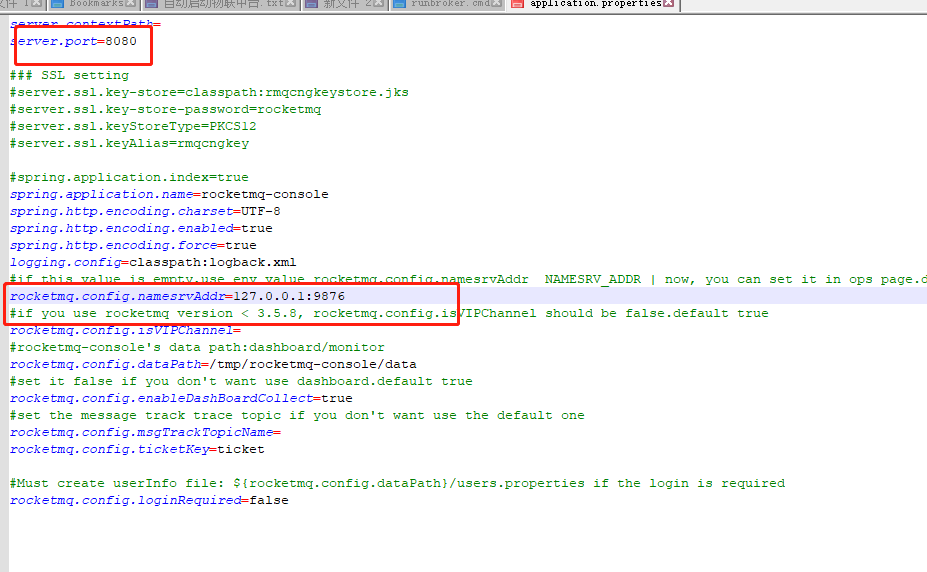Click the spring.http.encoding.enabled=true line
The image size is (927, 572).
tap(141, 229)
